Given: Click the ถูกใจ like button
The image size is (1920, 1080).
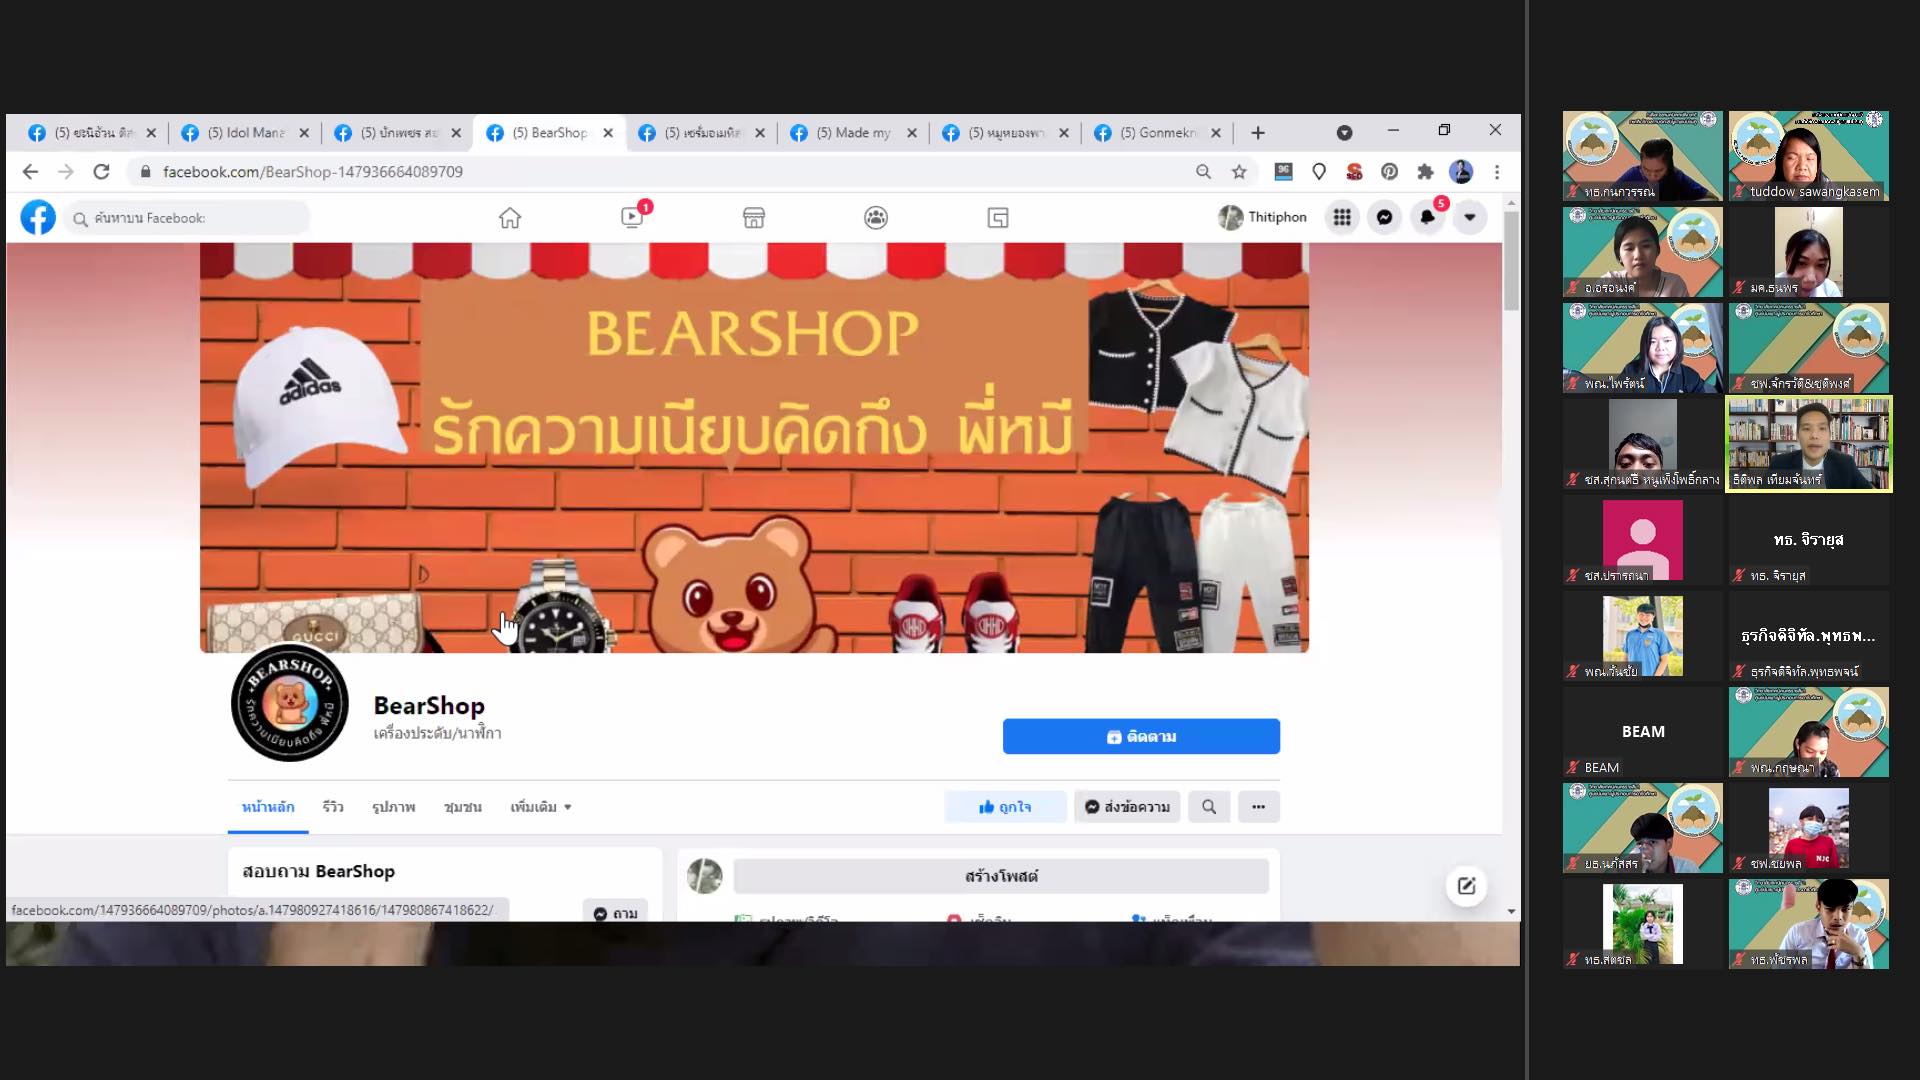Looking at the screenshot, I should [1005, 807].
